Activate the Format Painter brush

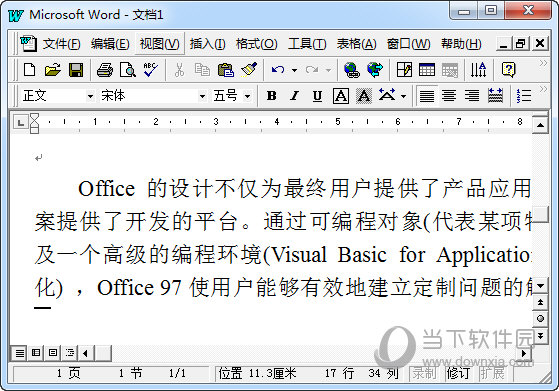click(249, 70)
